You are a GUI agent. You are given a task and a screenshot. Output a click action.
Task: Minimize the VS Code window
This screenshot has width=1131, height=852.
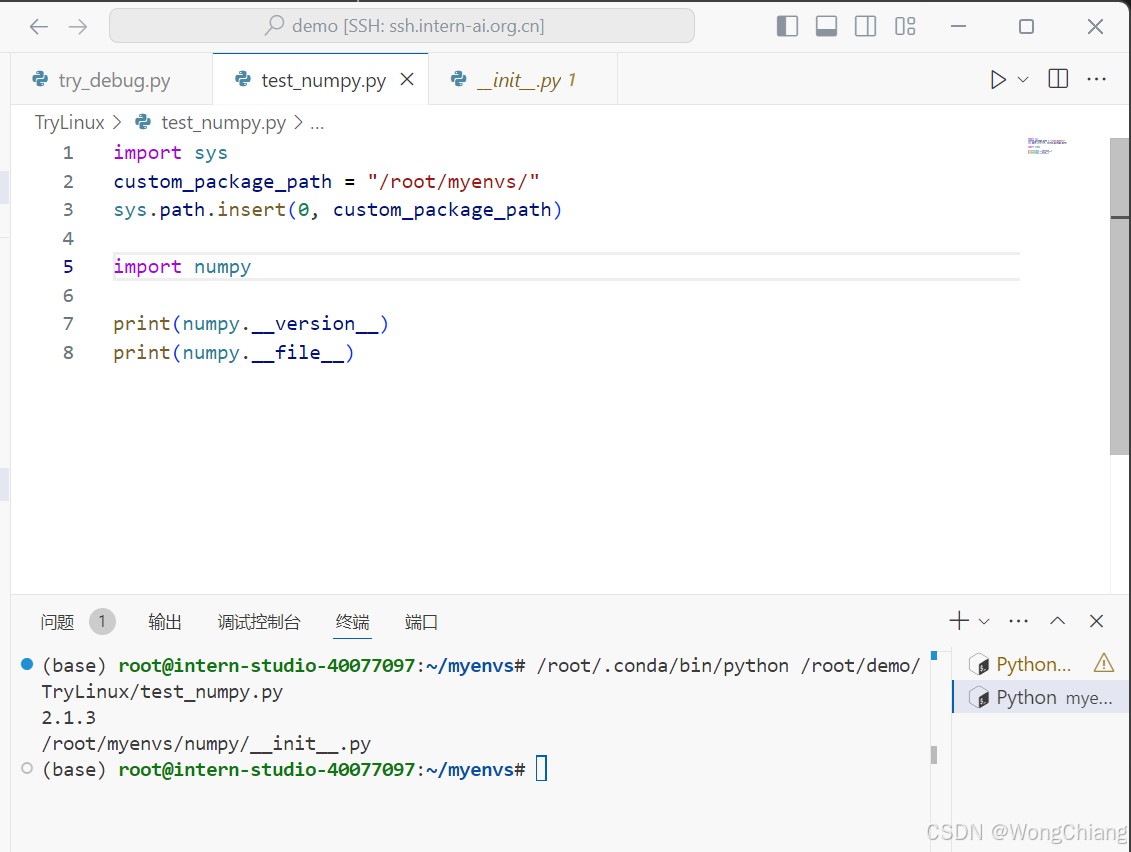[x=958, y=27]
